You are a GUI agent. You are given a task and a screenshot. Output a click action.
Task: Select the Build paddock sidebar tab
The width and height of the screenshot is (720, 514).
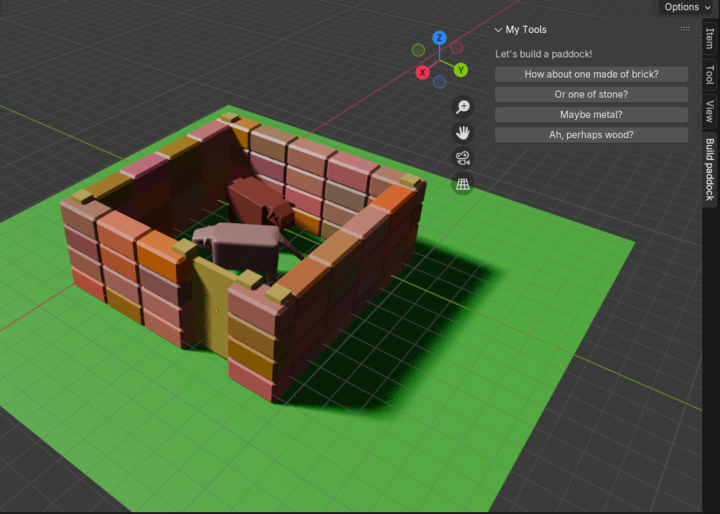pos(709,169)
